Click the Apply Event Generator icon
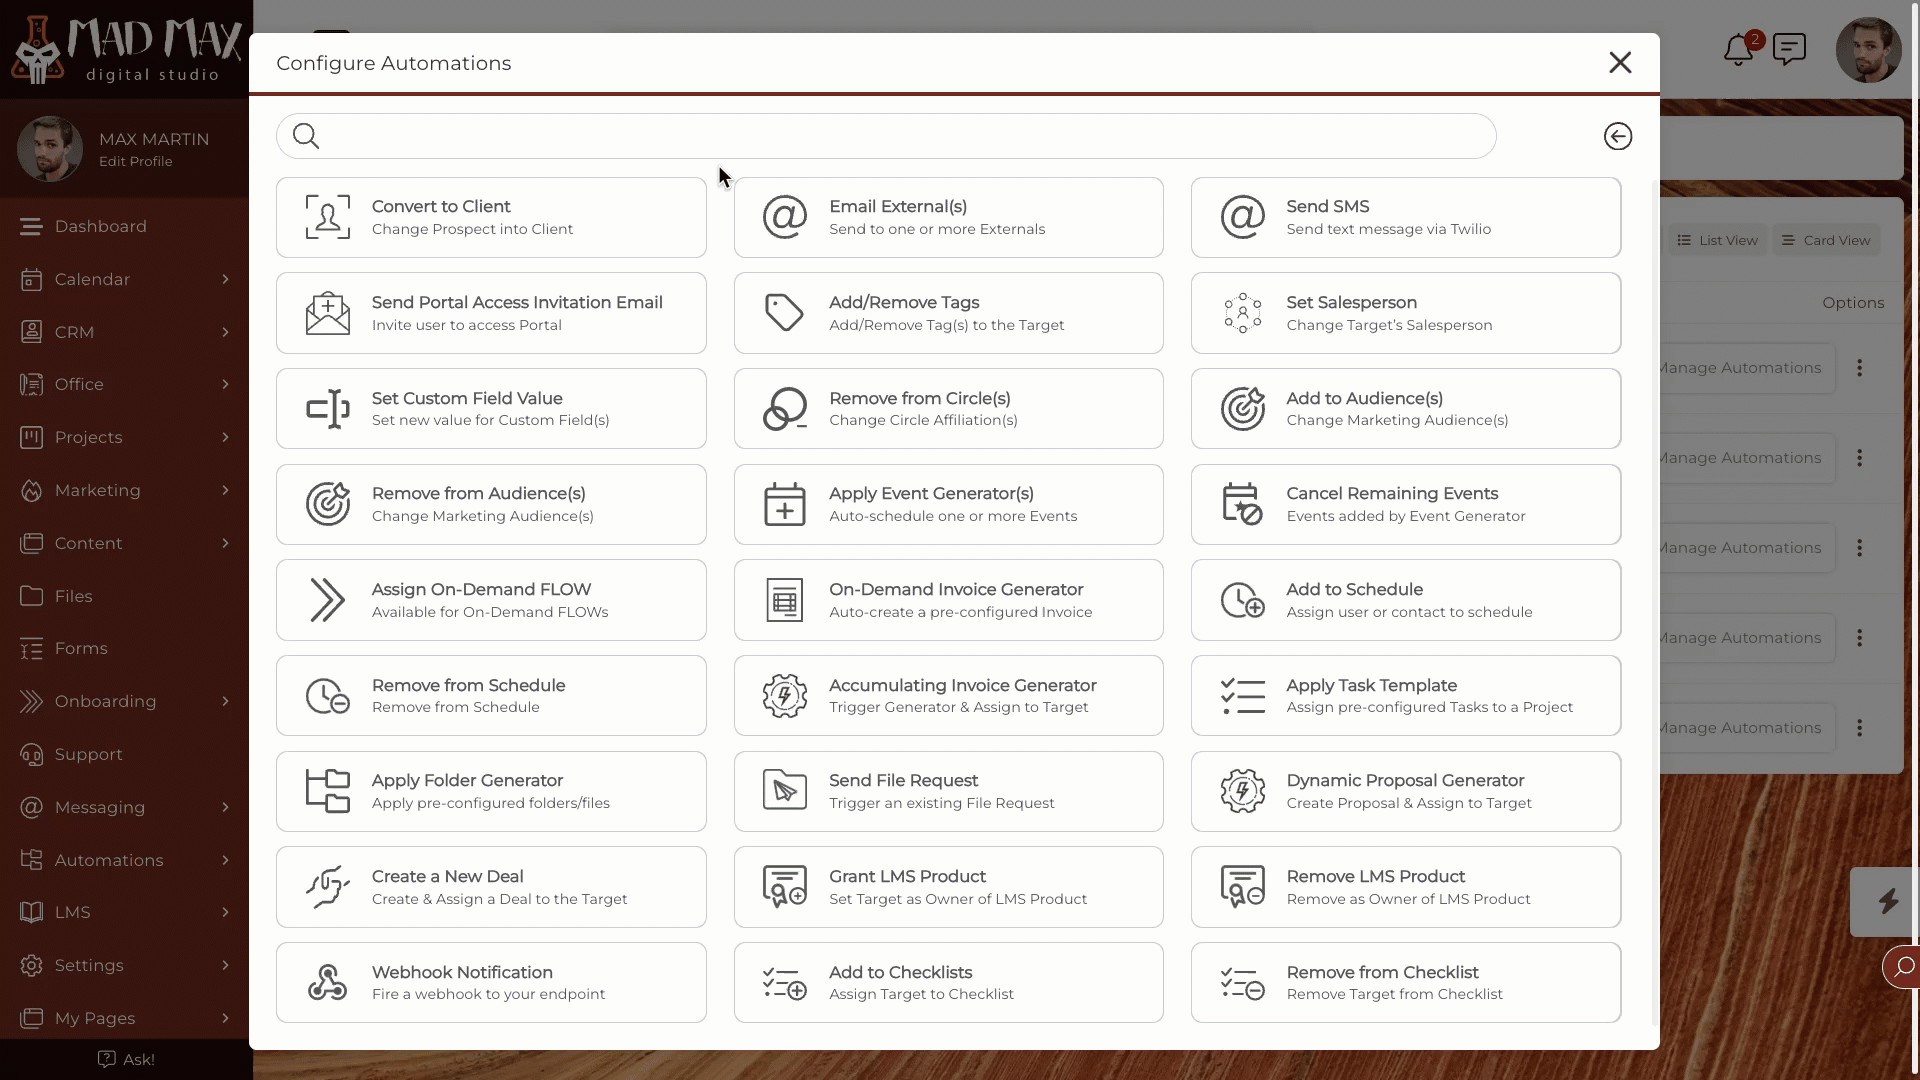The width and height of the screenshot is (1920, 1080). 786,504
